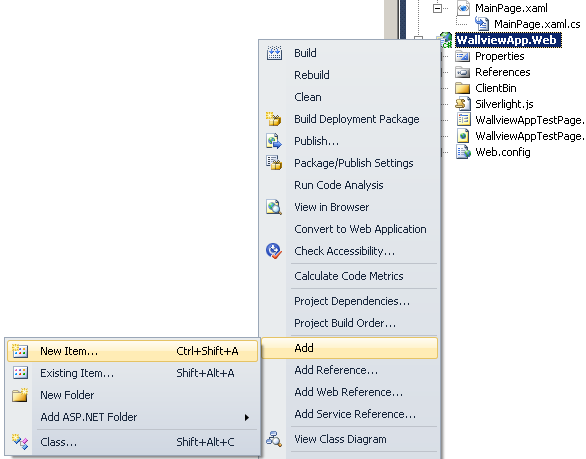The height and width of the screenshot is (459, 586).
Task: Click the View in Browser icon
Action: coord(274,207)
